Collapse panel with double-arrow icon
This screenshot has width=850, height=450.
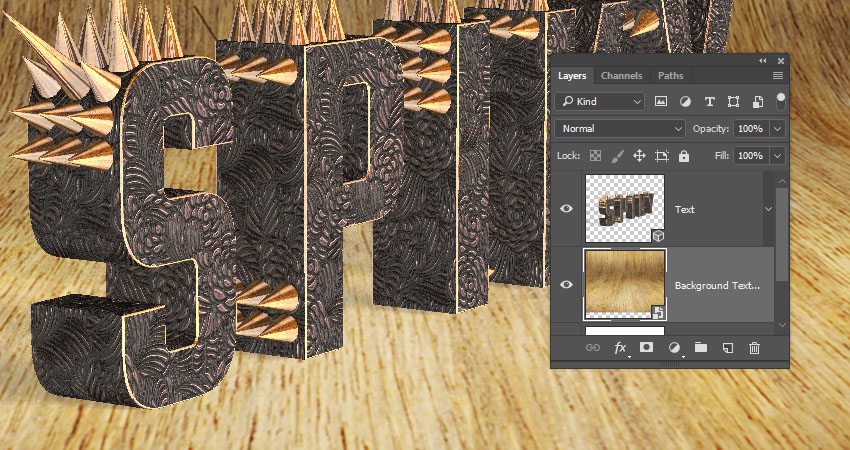(x=763, y=61)
